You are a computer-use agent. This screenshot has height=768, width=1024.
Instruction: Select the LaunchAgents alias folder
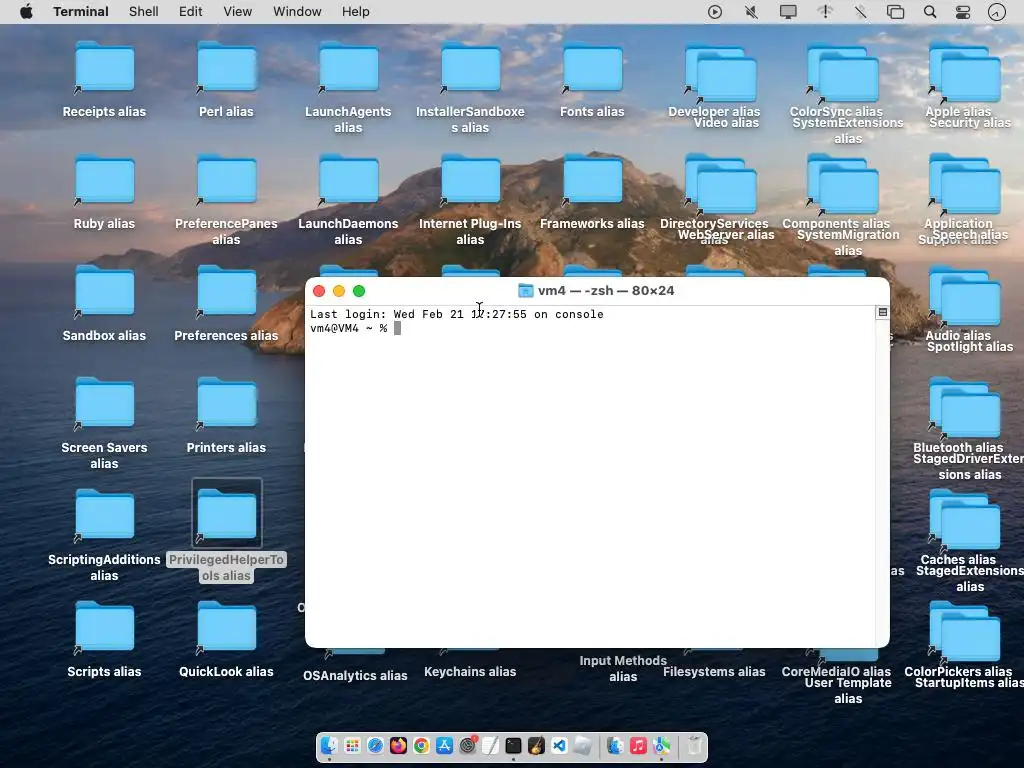(349, 69)
